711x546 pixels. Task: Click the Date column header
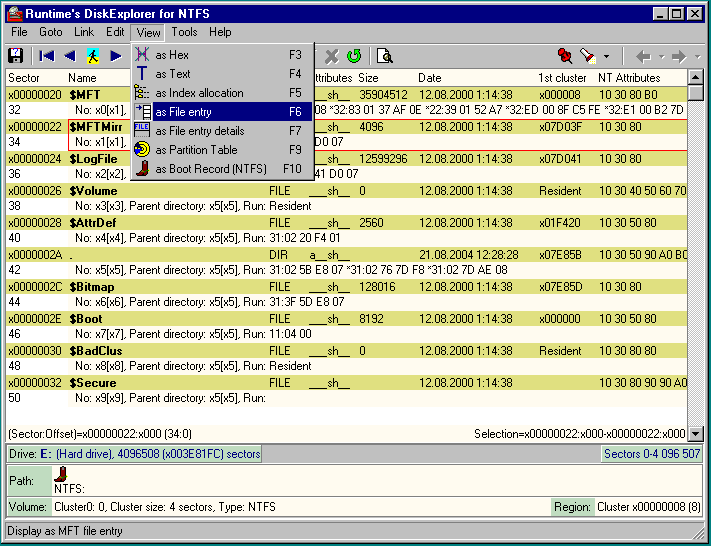click(x=429, y=78)
